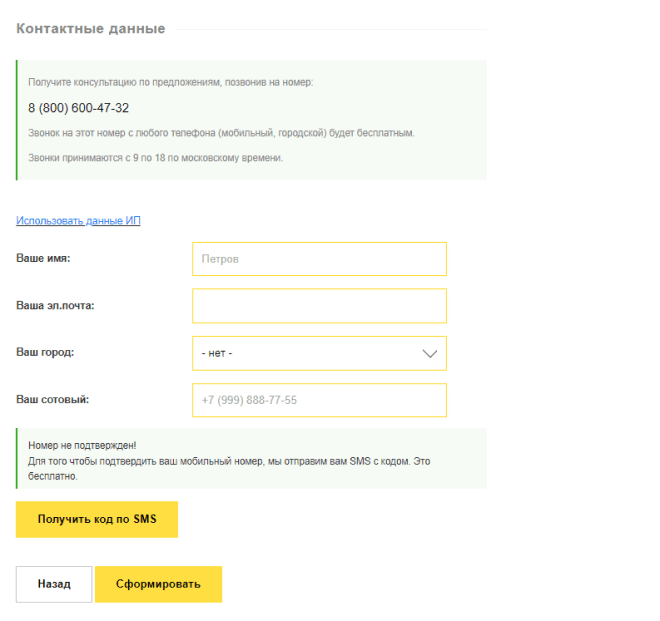
Task: Click the "Контактные данные" section heading
Action: pyautogui.click(x=90, y=28)
